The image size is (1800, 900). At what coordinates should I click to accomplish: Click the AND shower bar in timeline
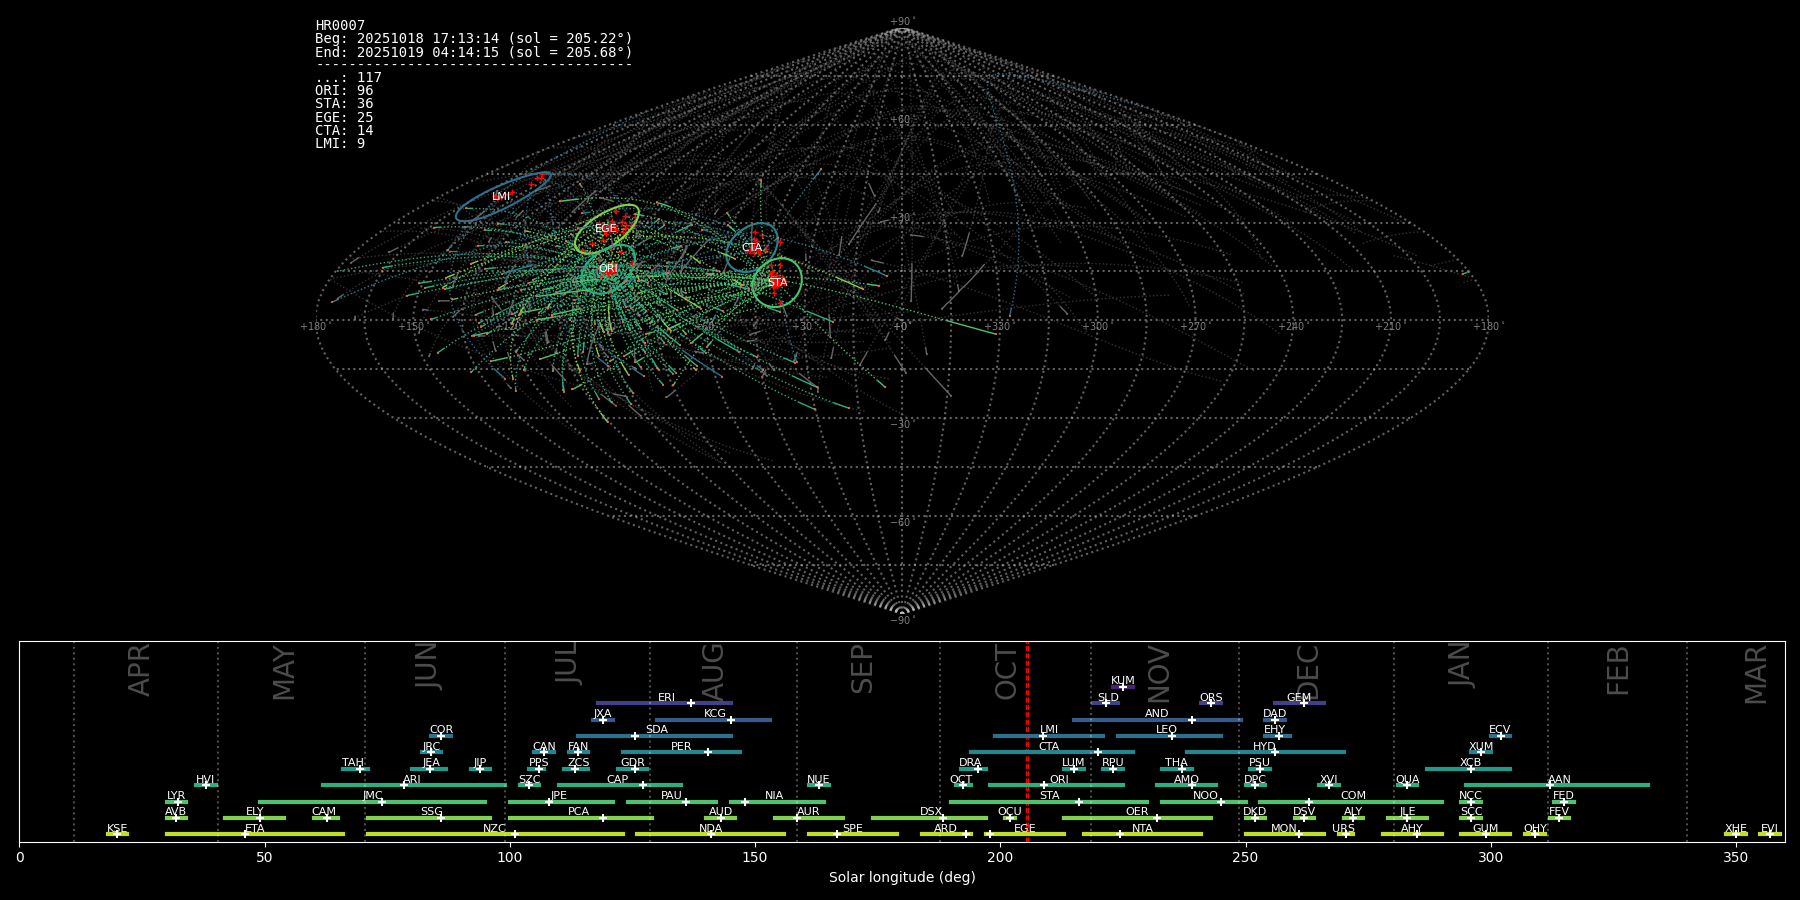1157,720
